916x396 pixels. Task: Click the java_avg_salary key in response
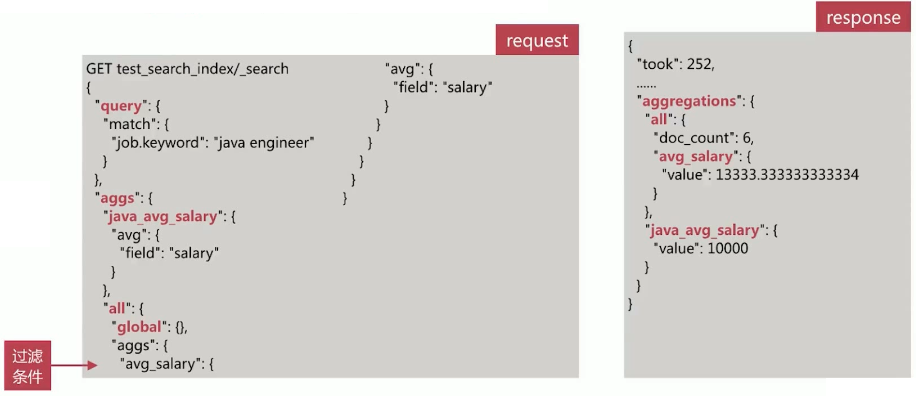point(705,230)
